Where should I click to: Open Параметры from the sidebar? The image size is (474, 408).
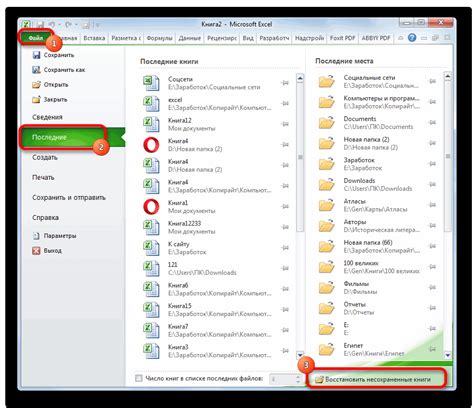point(54,236)
